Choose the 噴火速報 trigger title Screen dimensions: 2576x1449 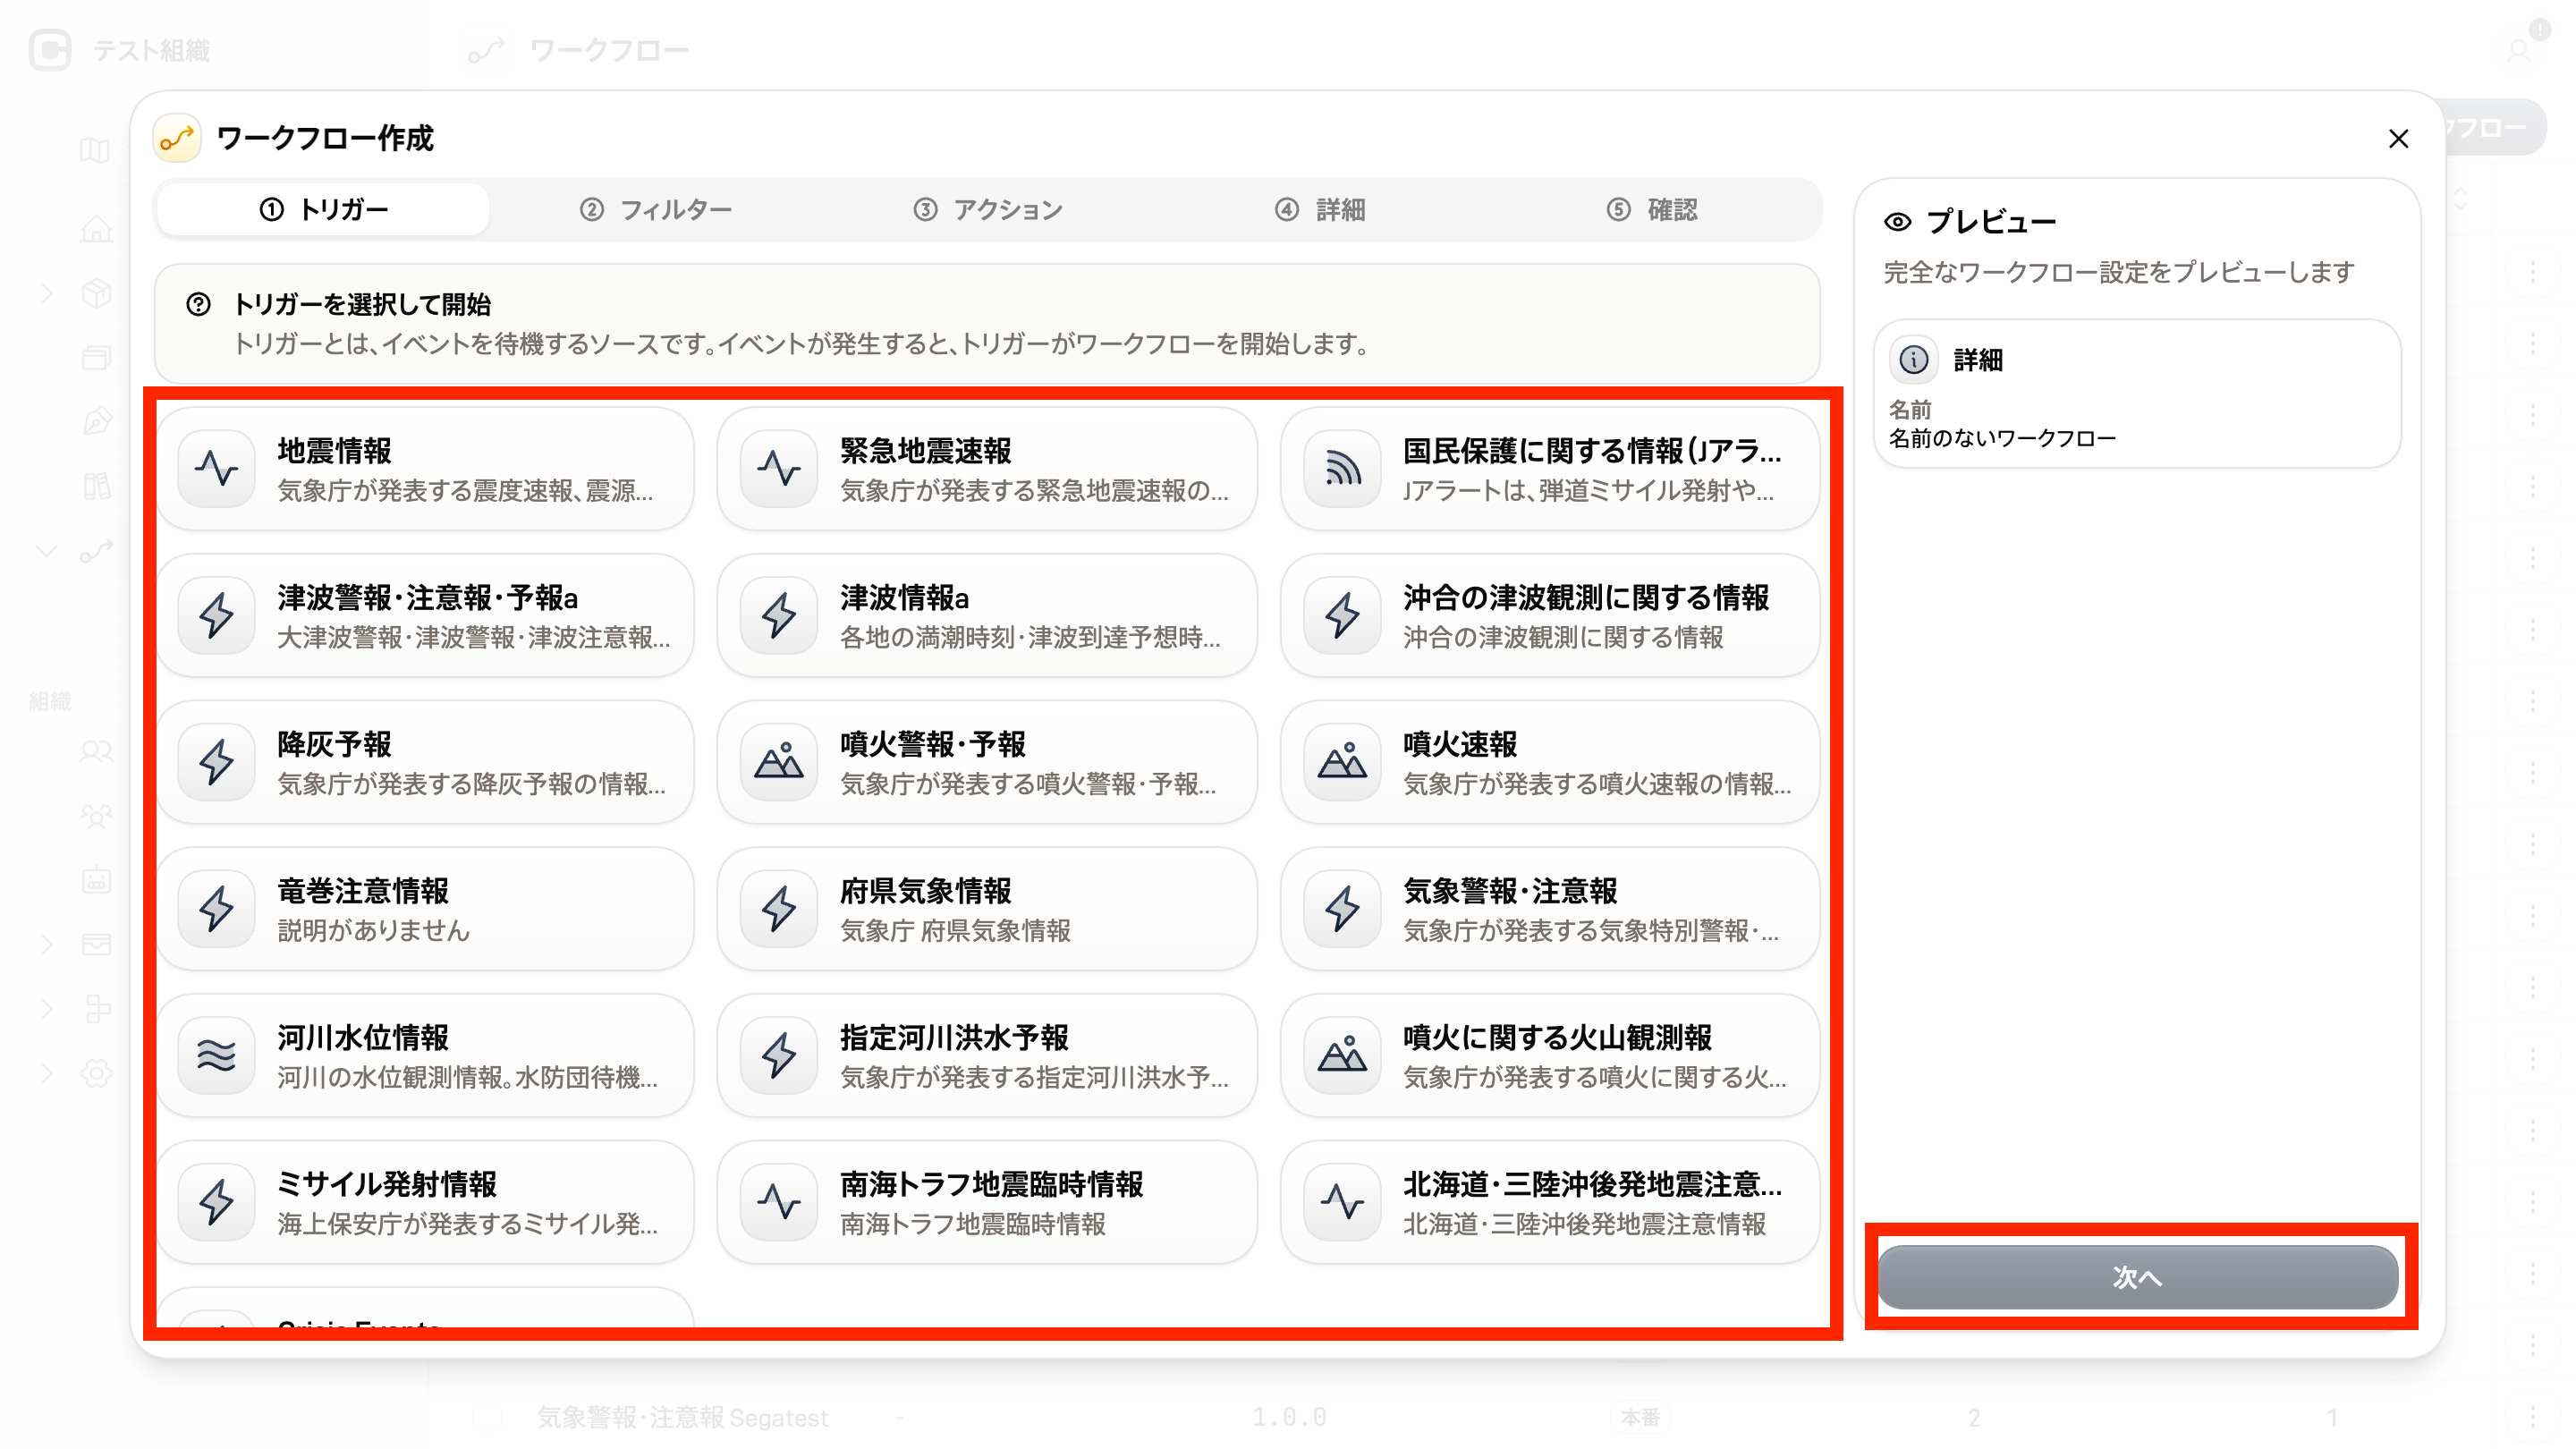click(1460, 744)
